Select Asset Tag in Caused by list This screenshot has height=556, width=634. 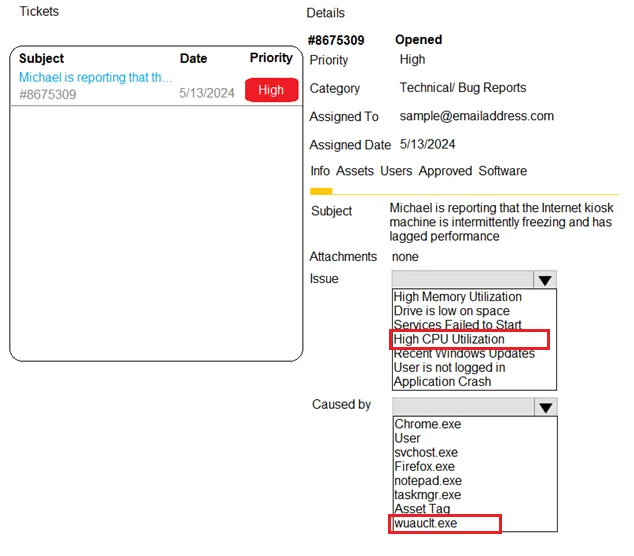(422, 508)
